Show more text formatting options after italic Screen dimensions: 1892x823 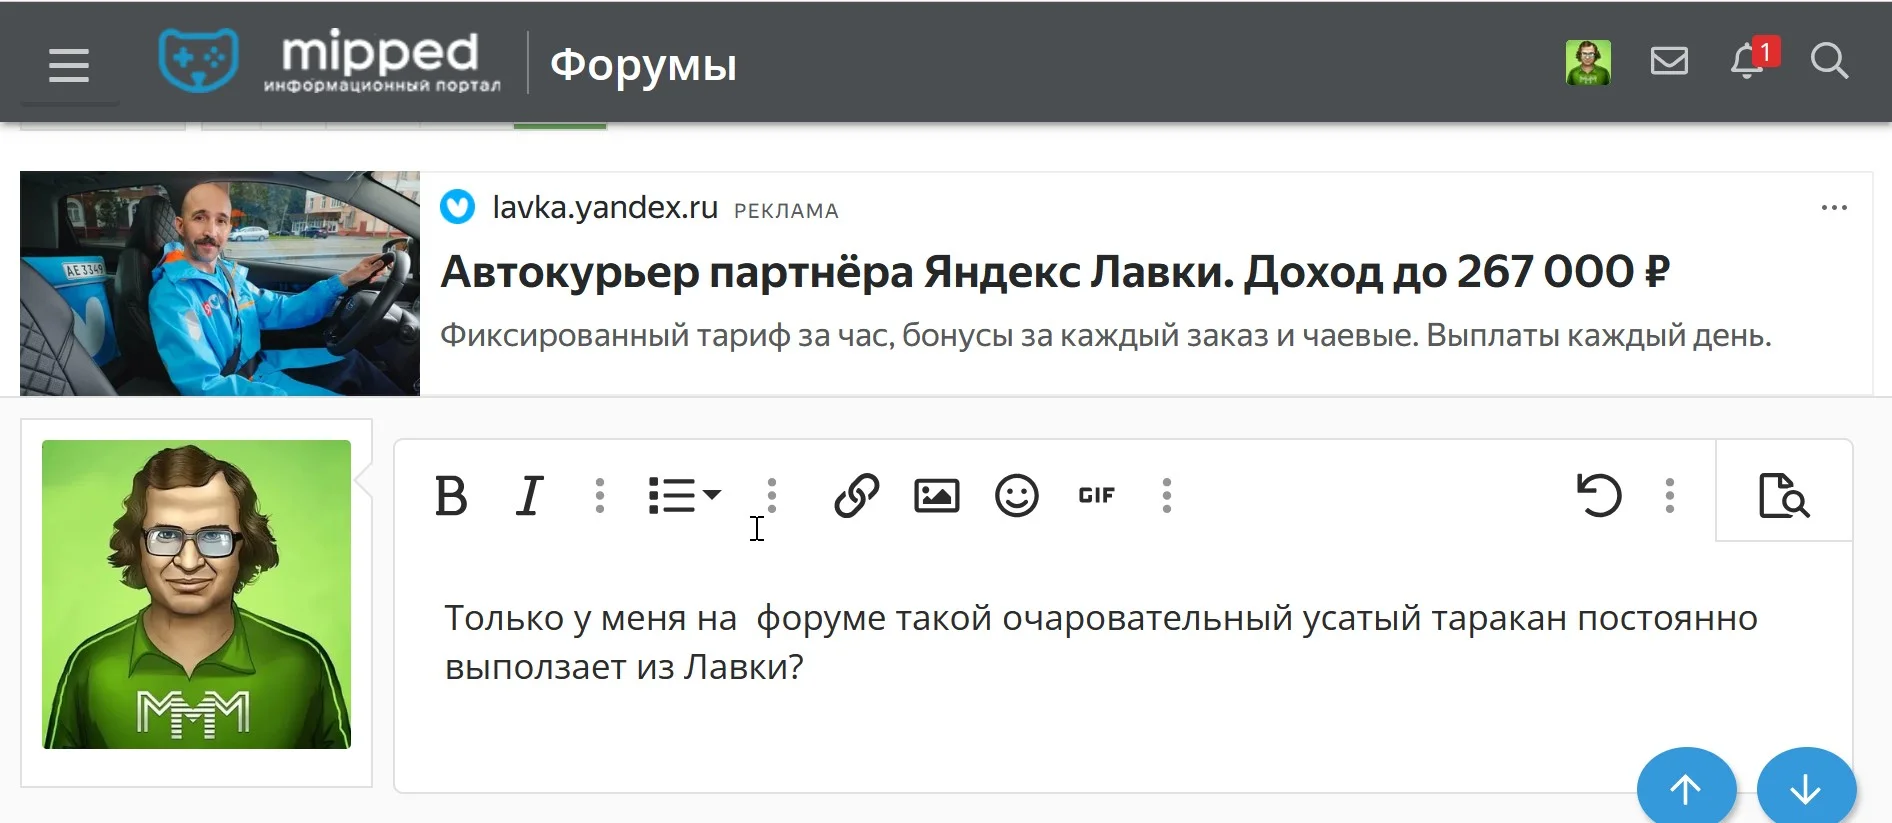pyautogui.click(x=600, y=496)
